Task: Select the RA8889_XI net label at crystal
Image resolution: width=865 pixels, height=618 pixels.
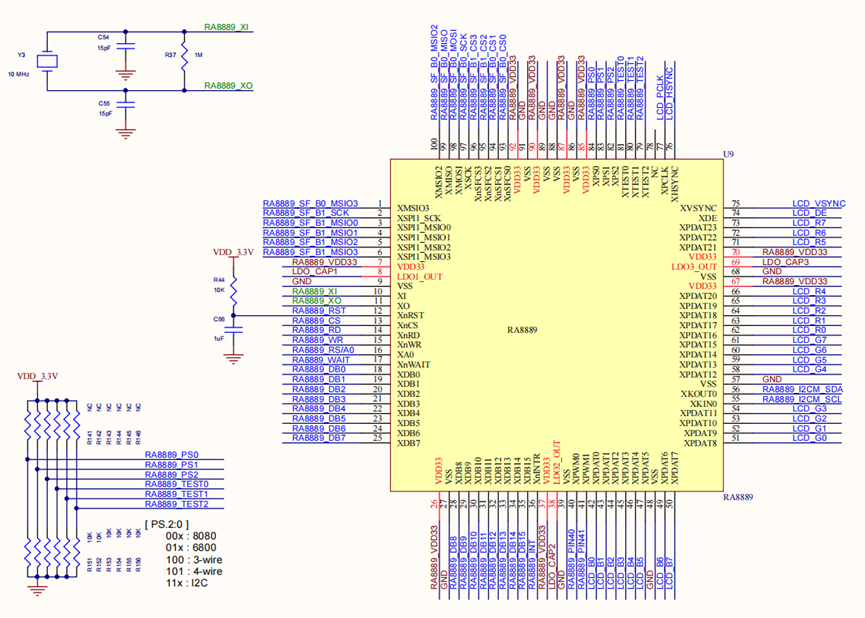Action: pos(226,27)
